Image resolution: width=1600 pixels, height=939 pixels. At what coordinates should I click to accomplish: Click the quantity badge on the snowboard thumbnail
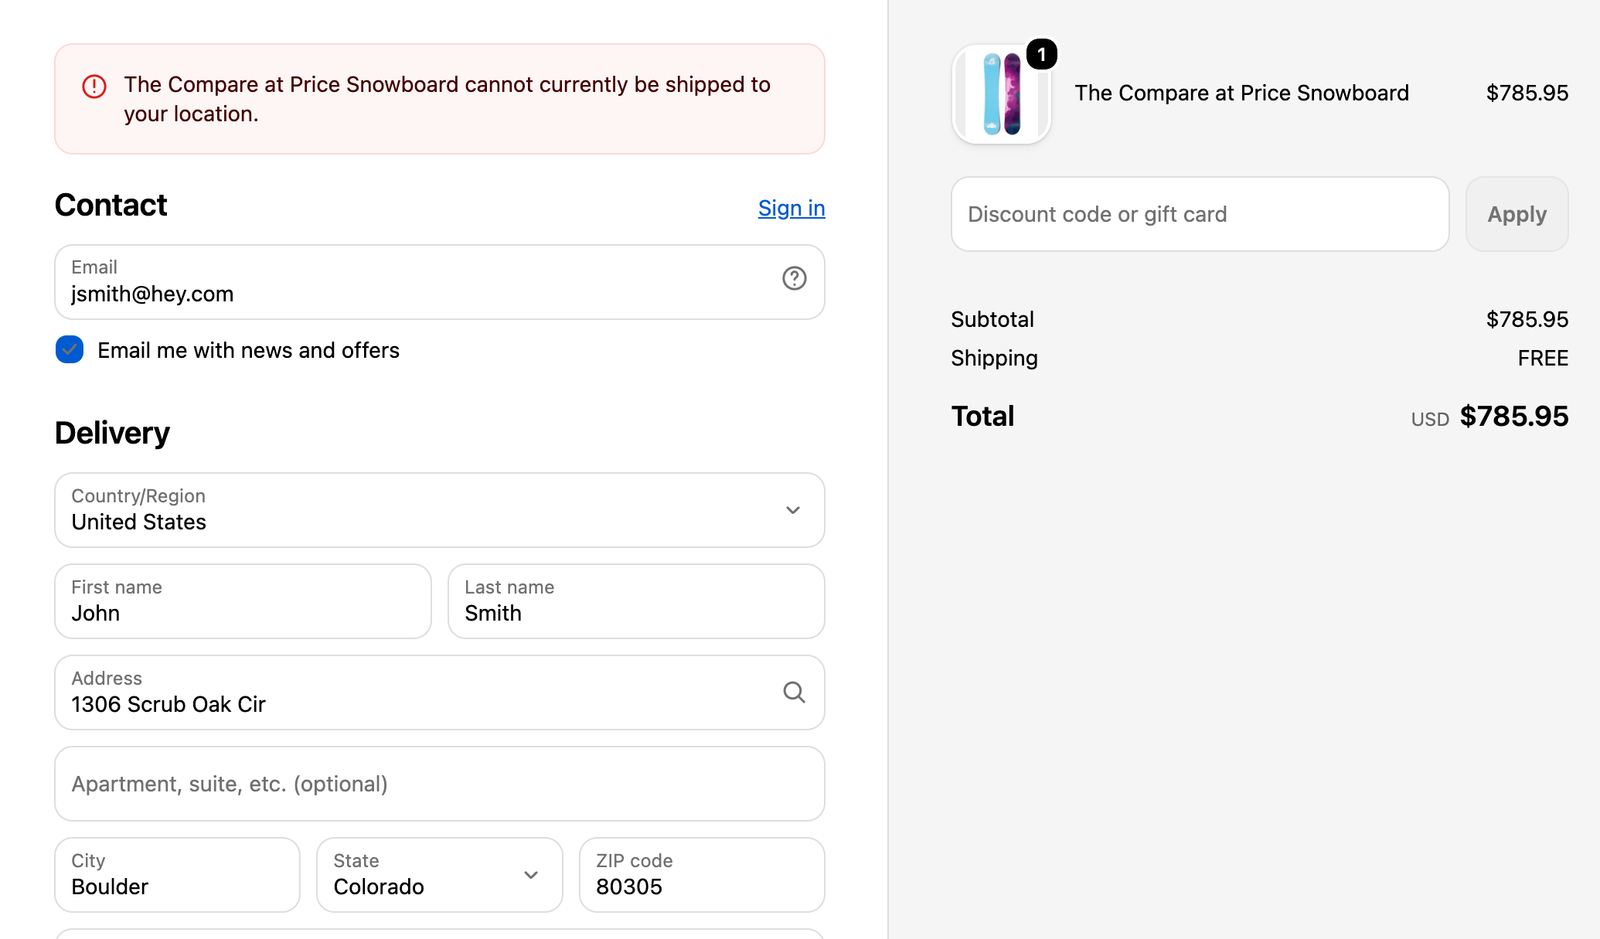1042,54
